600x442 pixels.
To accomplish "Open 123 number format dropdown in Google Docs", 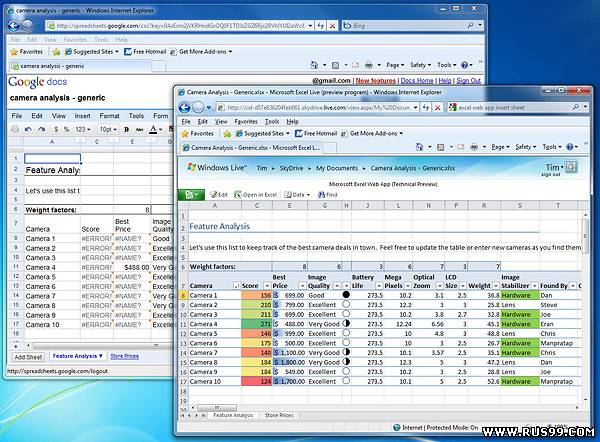I will coord(83,129).
